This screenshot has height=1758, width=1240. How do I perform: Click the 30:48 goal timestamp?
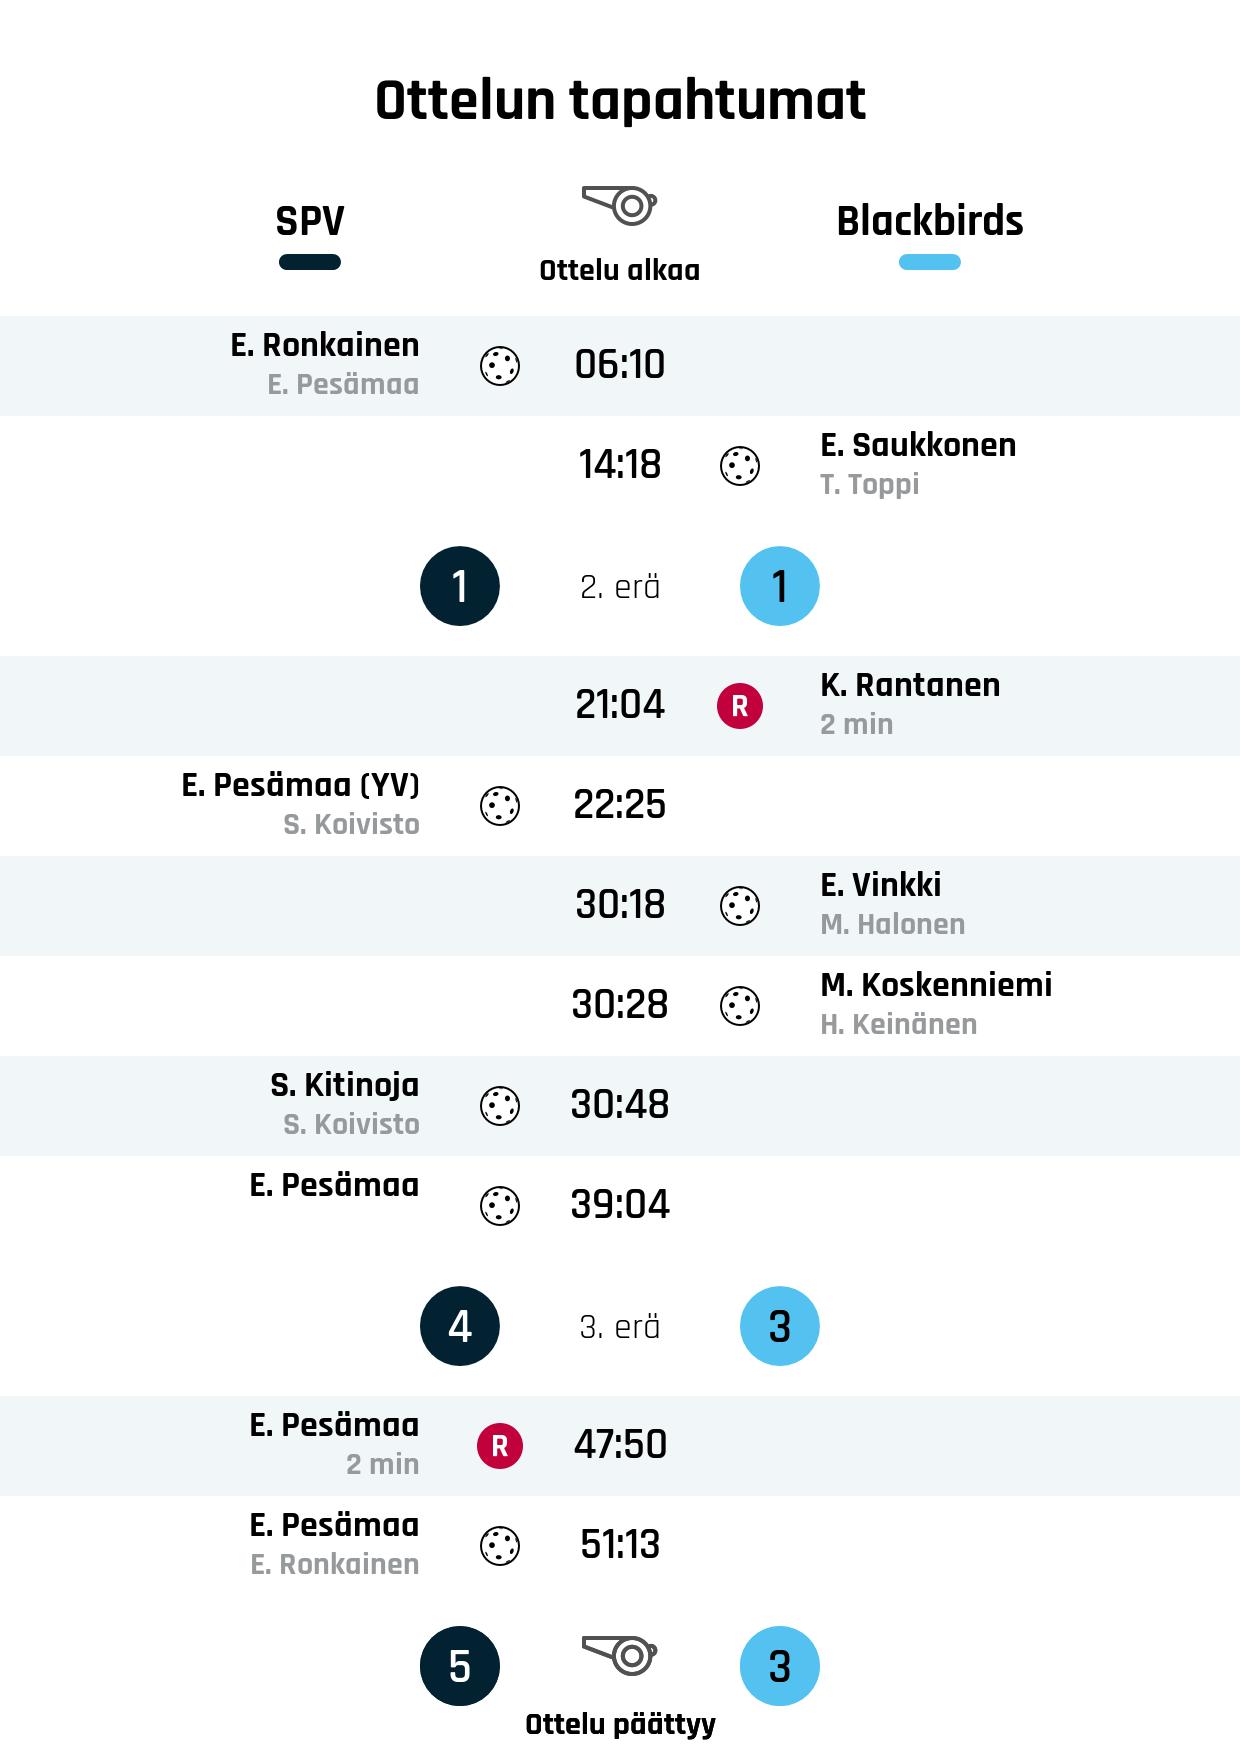[620, 1105]
